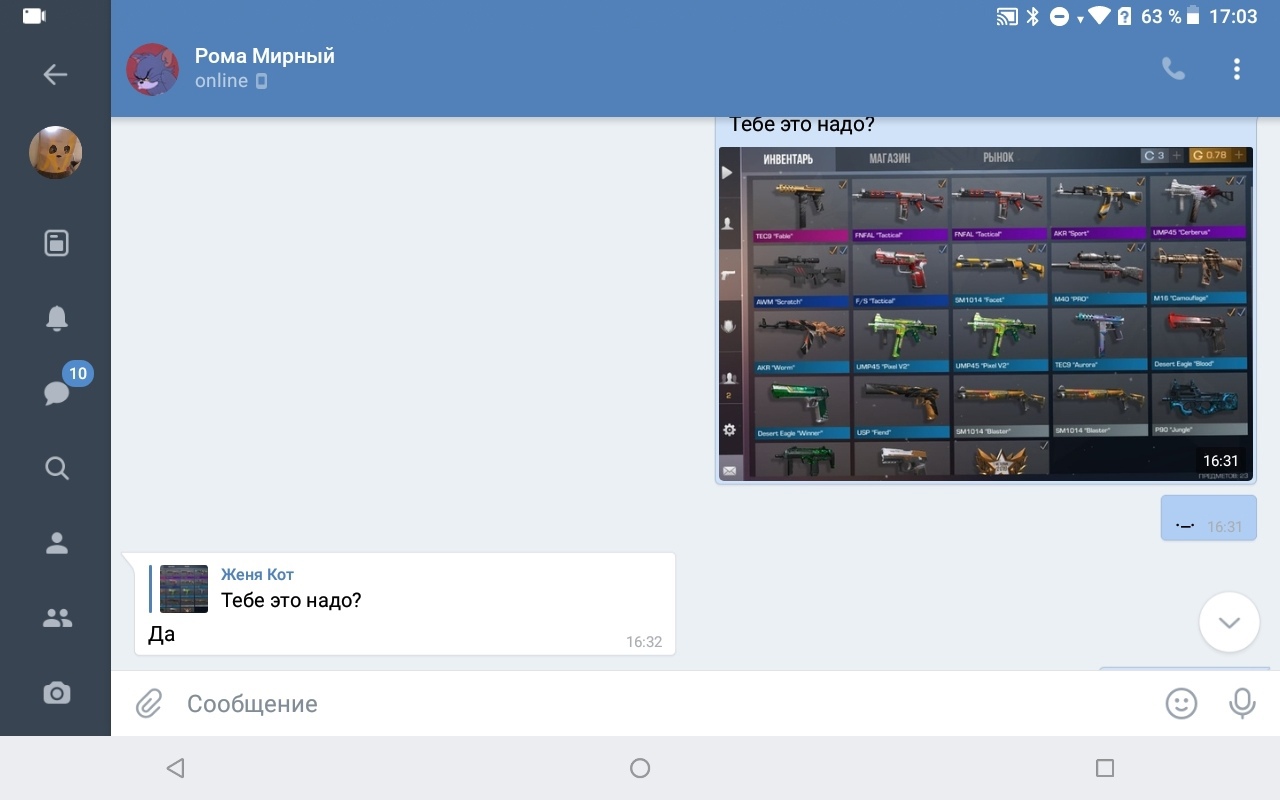
Task: Start a call with Рома Мирный
Action: point(1173,69)
